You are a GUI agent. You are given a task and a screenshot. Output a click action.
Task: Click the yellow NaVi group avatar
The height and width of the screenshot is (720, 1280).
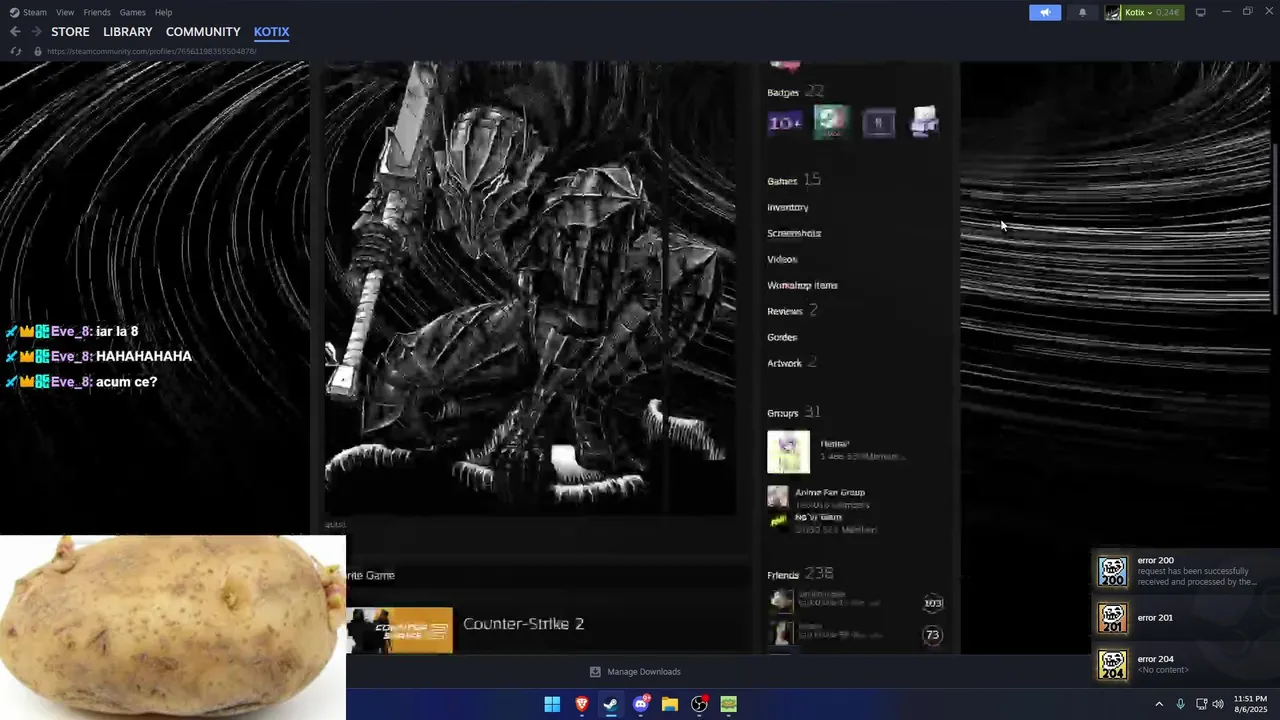point(777,521)
